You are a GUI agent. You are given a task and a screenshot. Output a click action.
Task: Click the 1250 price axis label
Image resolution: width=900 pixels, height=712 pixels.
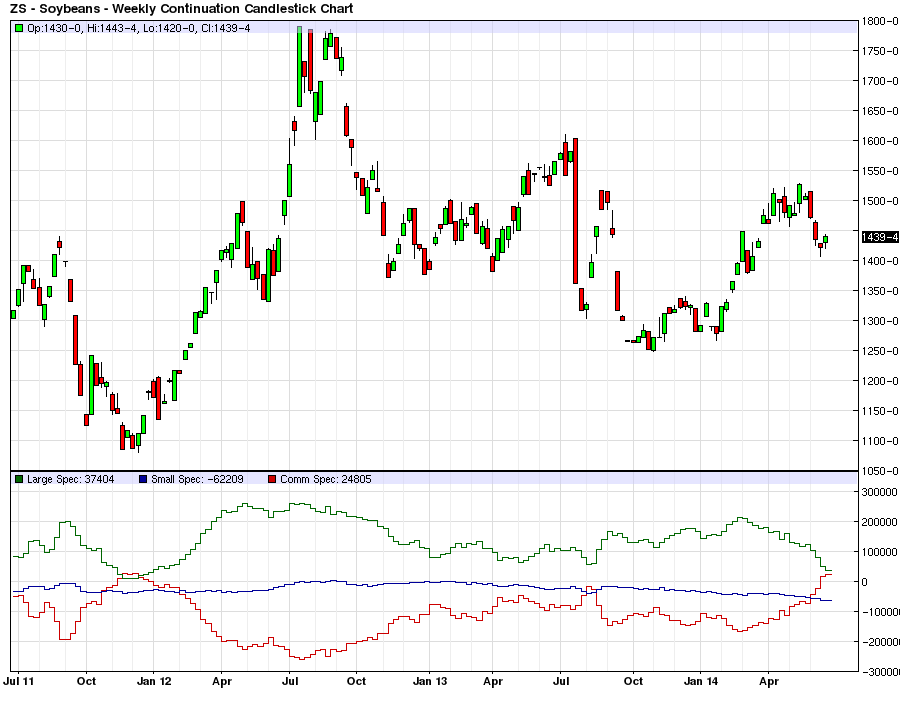881,351
